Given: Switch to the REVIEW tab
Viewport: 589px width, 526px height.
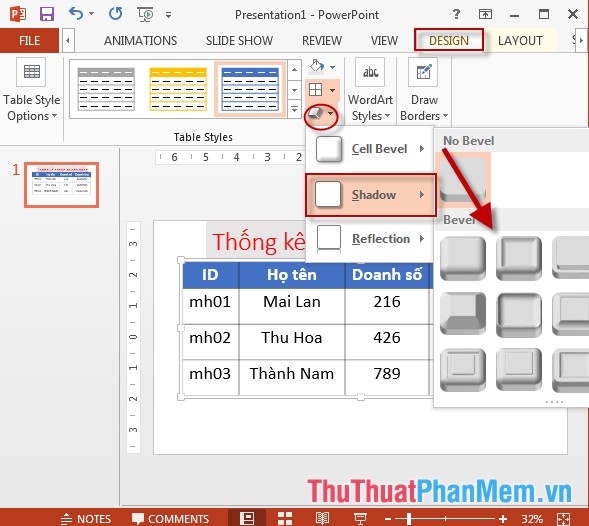Looking at the screenshot, I should pos(322,41).
